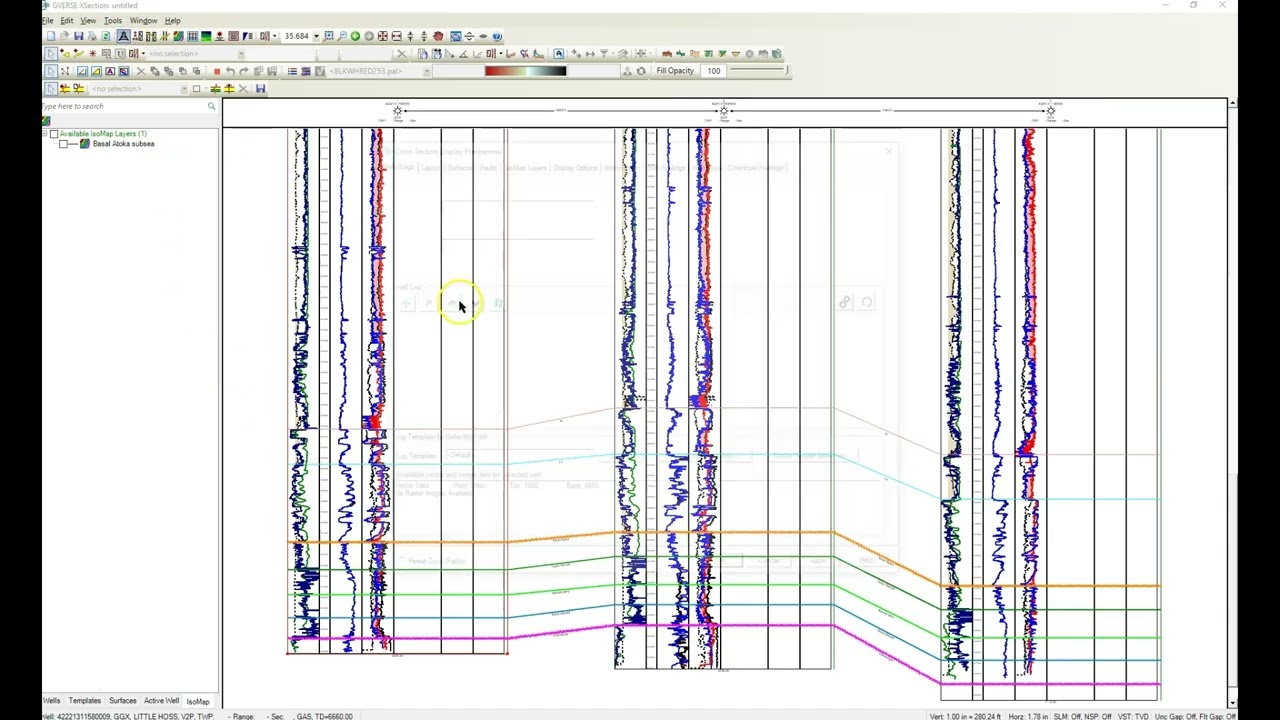Image resolution: width=1280 pixels, height=720 pixels.
Task: Open the Tools menu
Action: (113, 20)
